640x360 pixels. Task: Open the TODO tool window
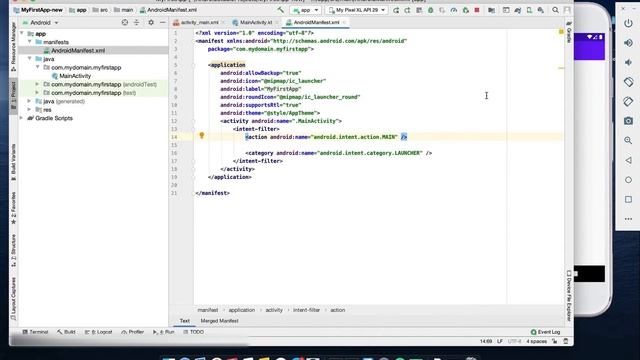(193, 332)
